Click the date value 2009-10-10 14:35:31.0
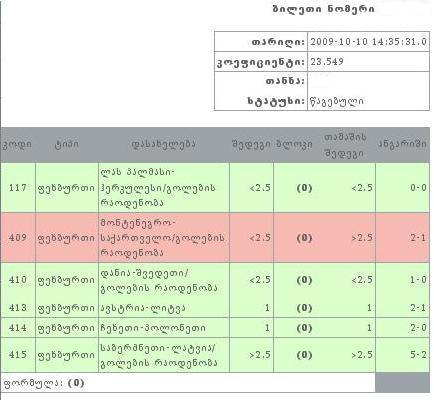 (368, 42)
